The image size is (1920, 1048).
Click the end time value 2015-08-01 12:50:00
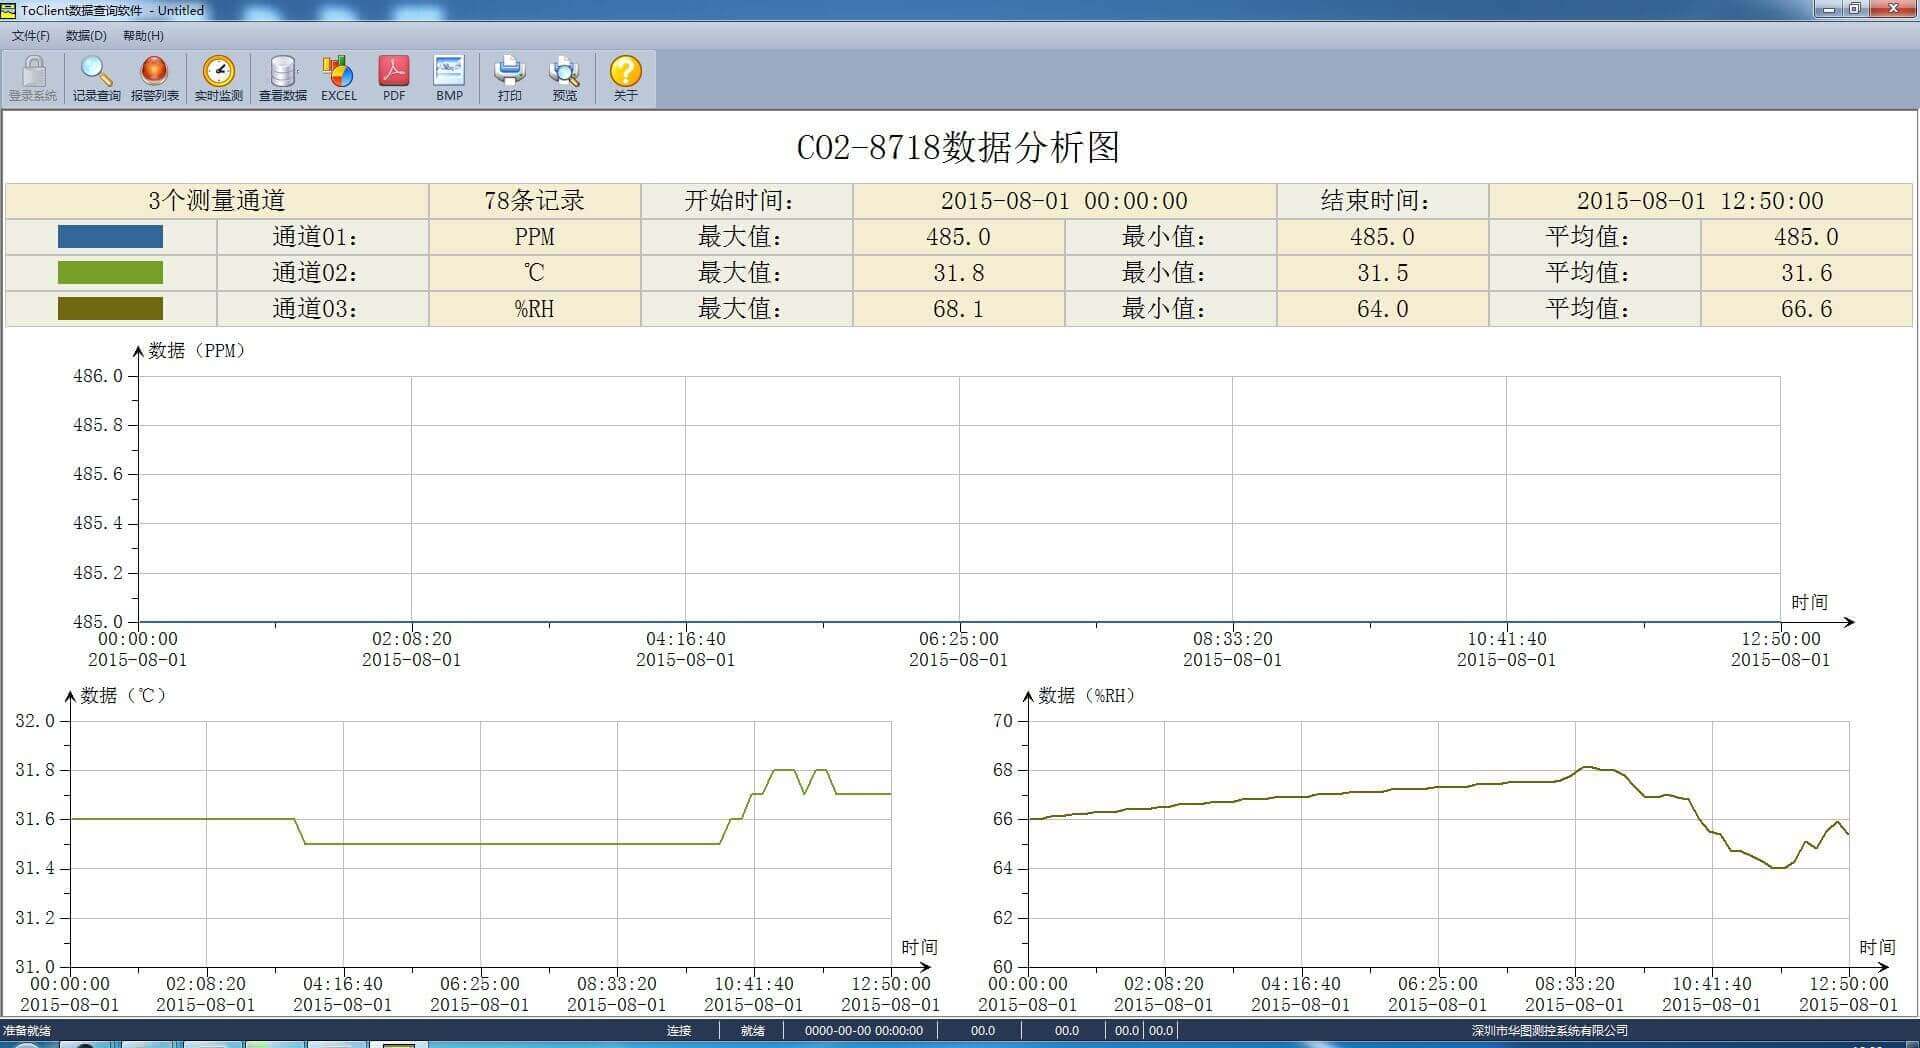(1700, 201)
